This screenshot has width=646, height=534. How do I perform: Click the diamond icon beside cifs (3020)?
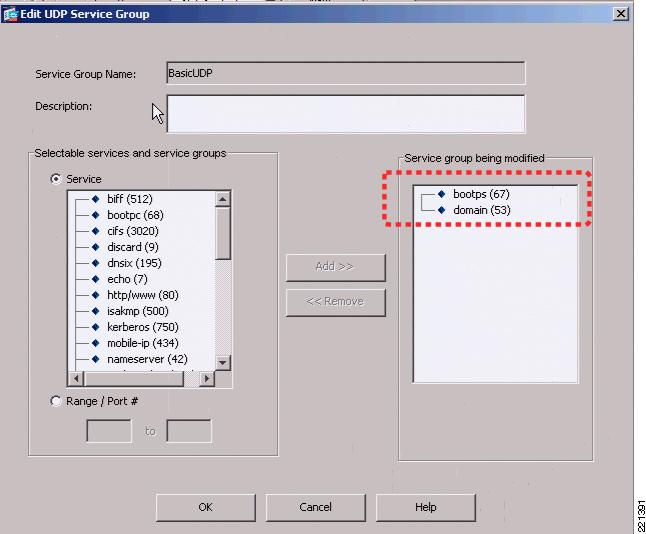96,231
